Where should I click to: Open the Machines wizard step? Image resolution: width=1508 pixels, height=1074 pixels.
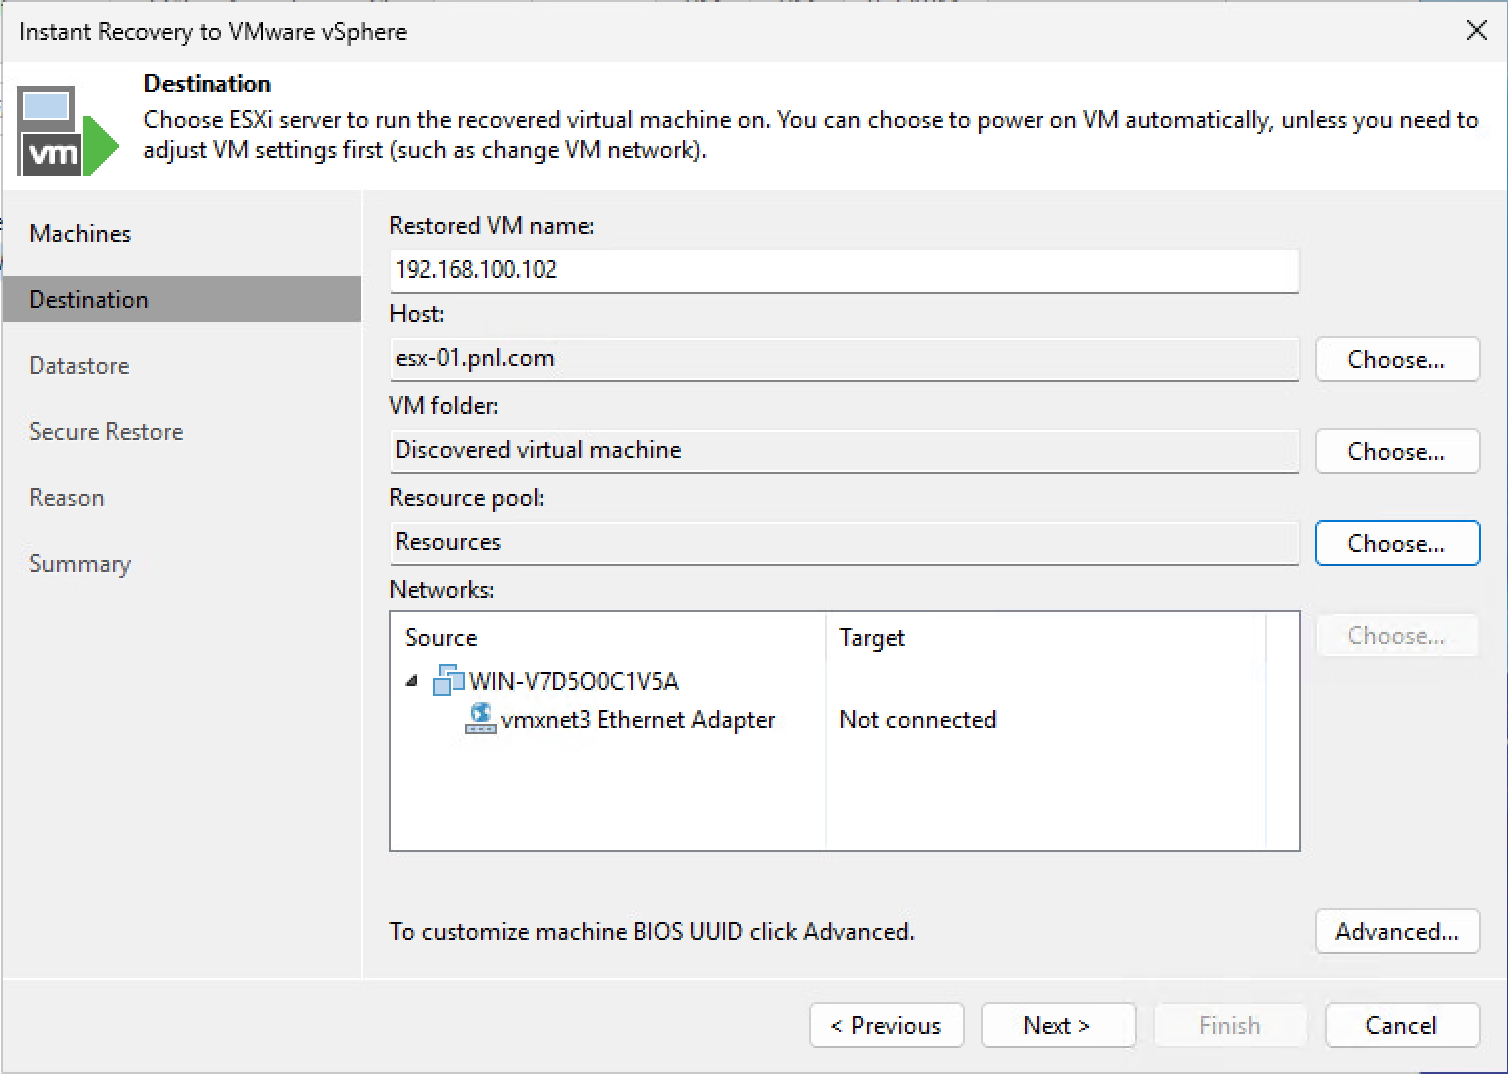click(x=182, y=233)
